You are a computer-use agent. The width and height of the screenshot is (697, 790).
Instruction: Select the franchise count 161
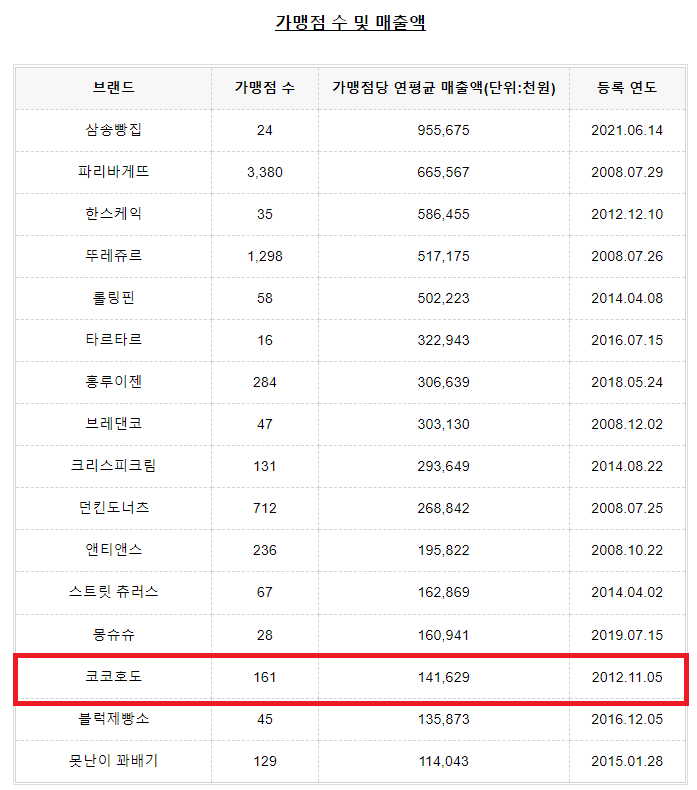click(265, 677)
